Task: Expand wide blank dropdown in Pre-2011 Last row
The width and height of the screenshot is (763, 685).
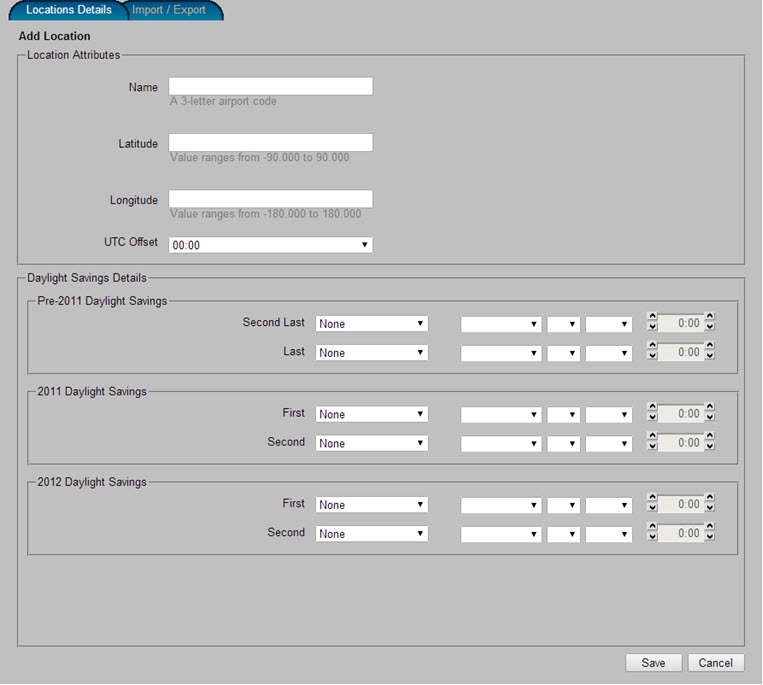Action: pyautogui.click(x=501, y=353)
